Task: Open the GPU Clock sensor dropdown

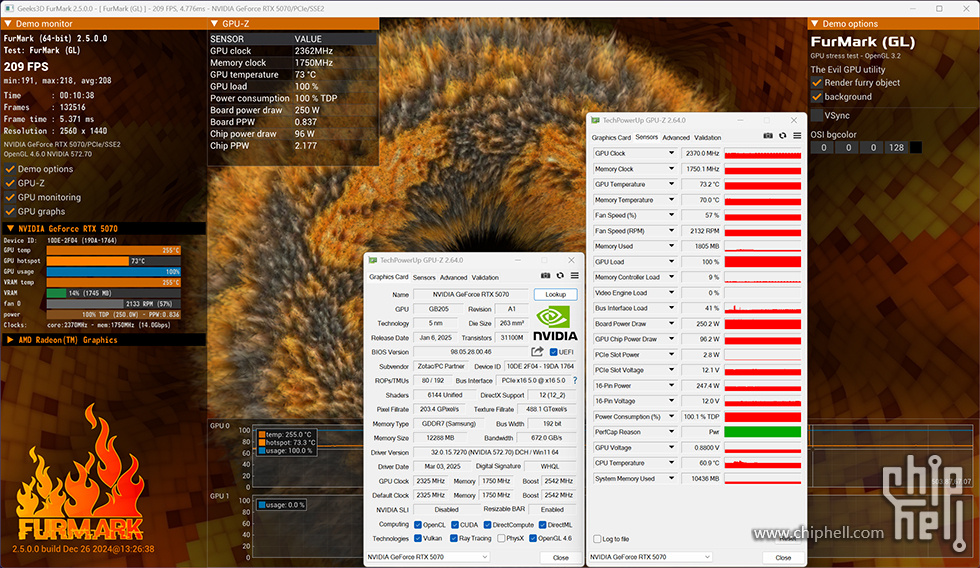Action: pyautogui.click(x=671, y=153)
